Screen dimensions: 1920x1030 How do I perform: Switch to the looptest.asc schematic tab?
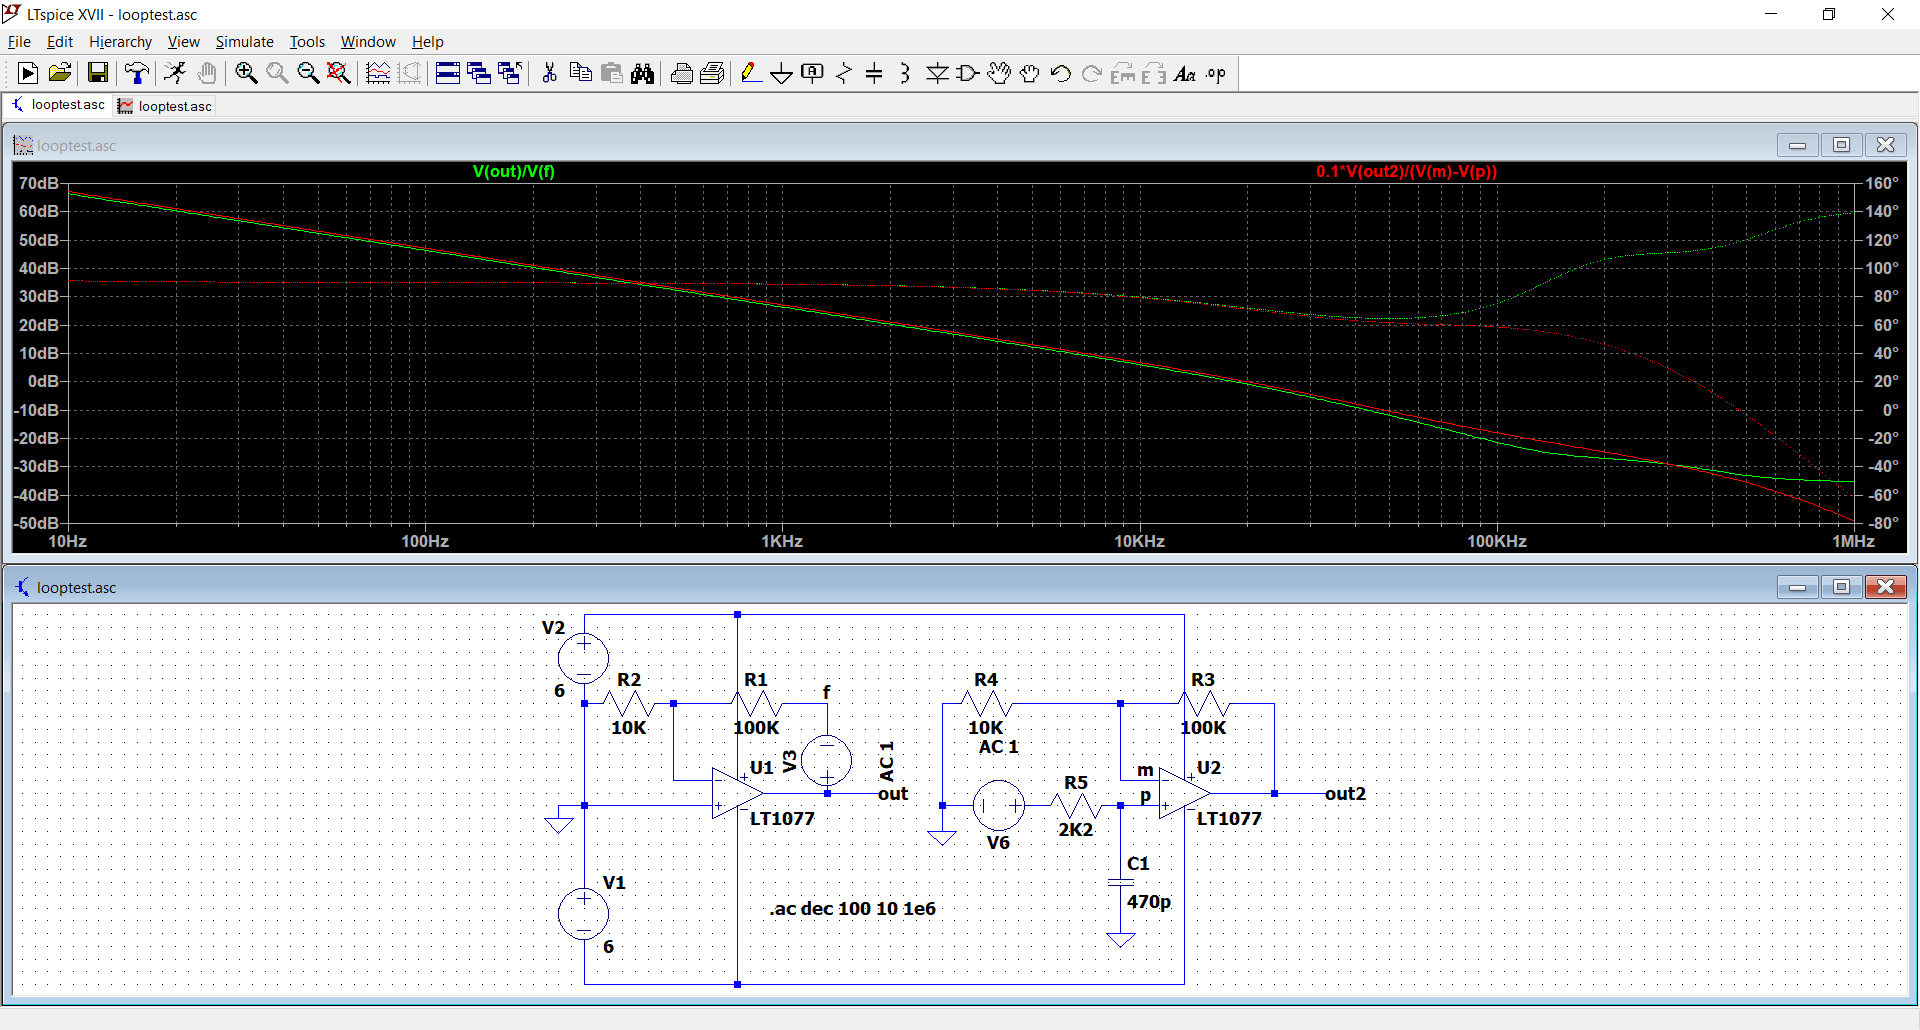click(58, 105)
